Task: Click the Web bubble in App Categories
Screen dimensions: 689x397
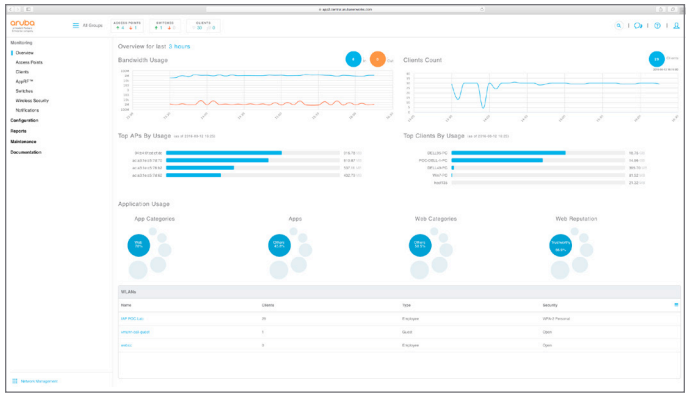Action: (138, 245)
